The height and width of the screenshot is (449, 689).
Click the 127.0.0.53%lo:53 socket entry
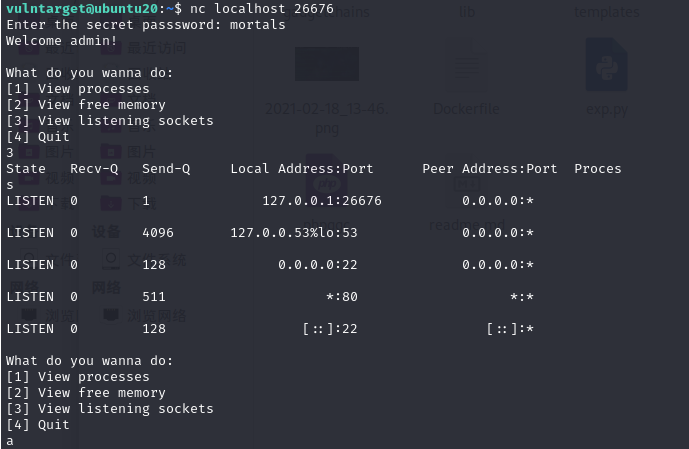294,233
